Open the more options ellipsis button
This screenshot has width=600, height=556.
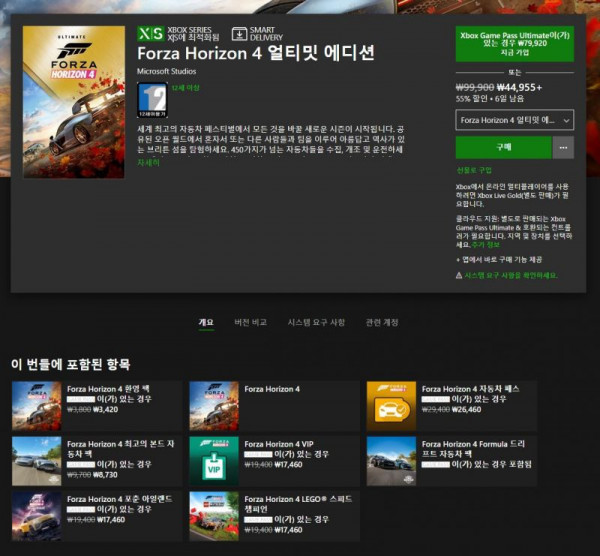(x=563, y=147)
